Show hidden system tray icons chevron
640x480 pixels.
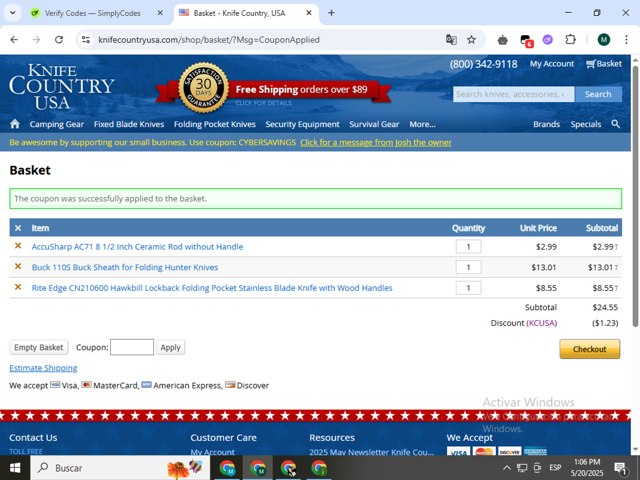pos(507,468)
